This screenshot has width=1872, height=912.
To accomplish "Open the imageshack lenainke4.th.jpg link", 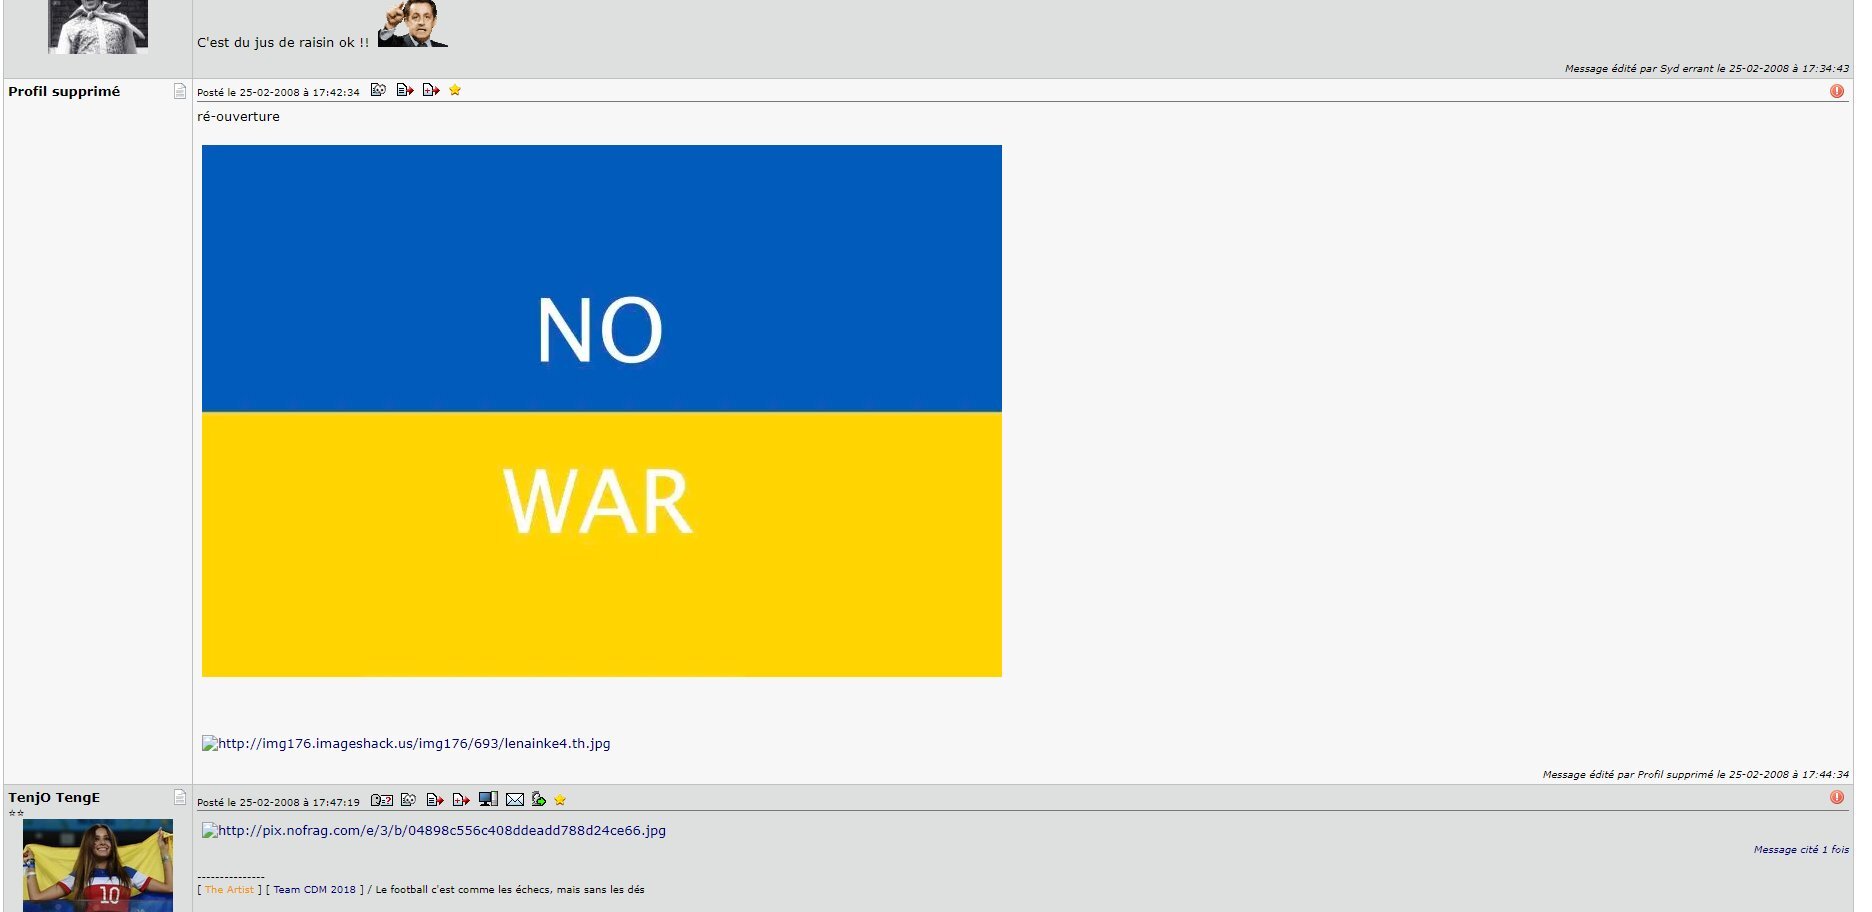I will click(406, 743).
